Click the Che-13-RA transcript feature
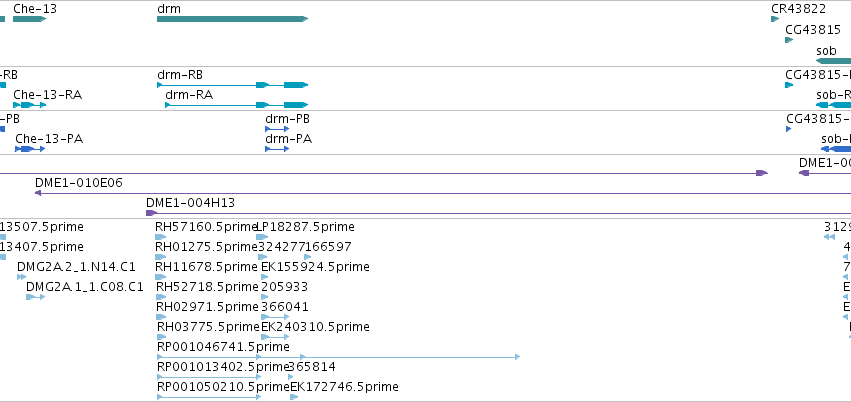The image size is (851, 402). (x=29, y=105)
